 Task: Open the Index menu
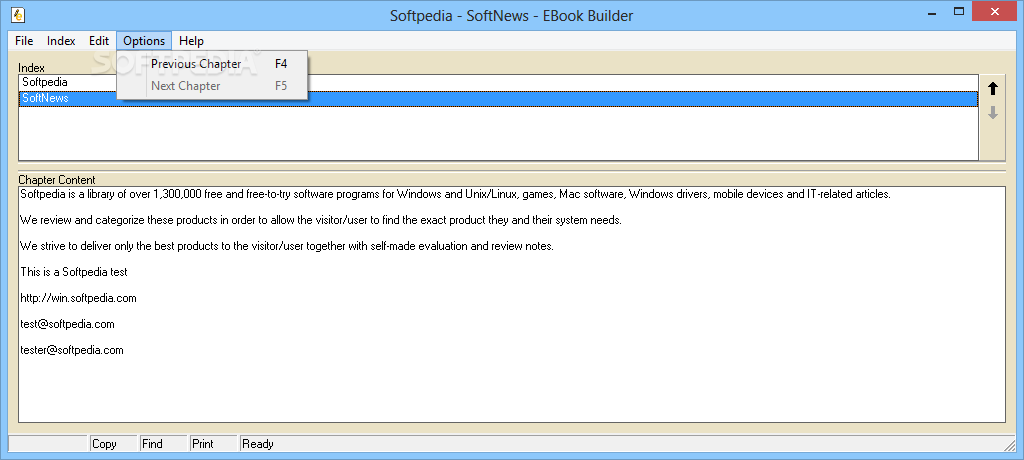click(x=61, y=41)
